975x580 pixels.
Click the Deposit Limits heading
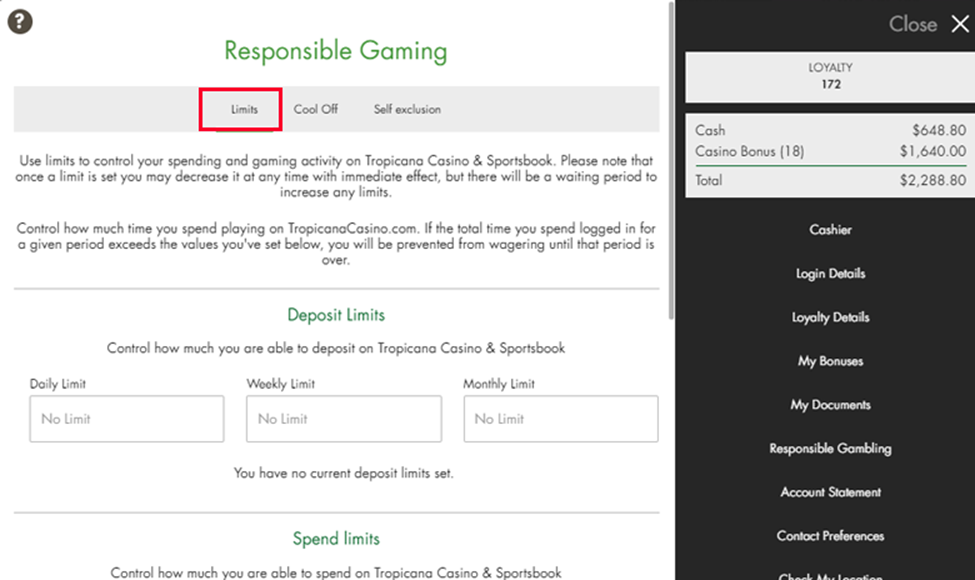coord(336,315)
